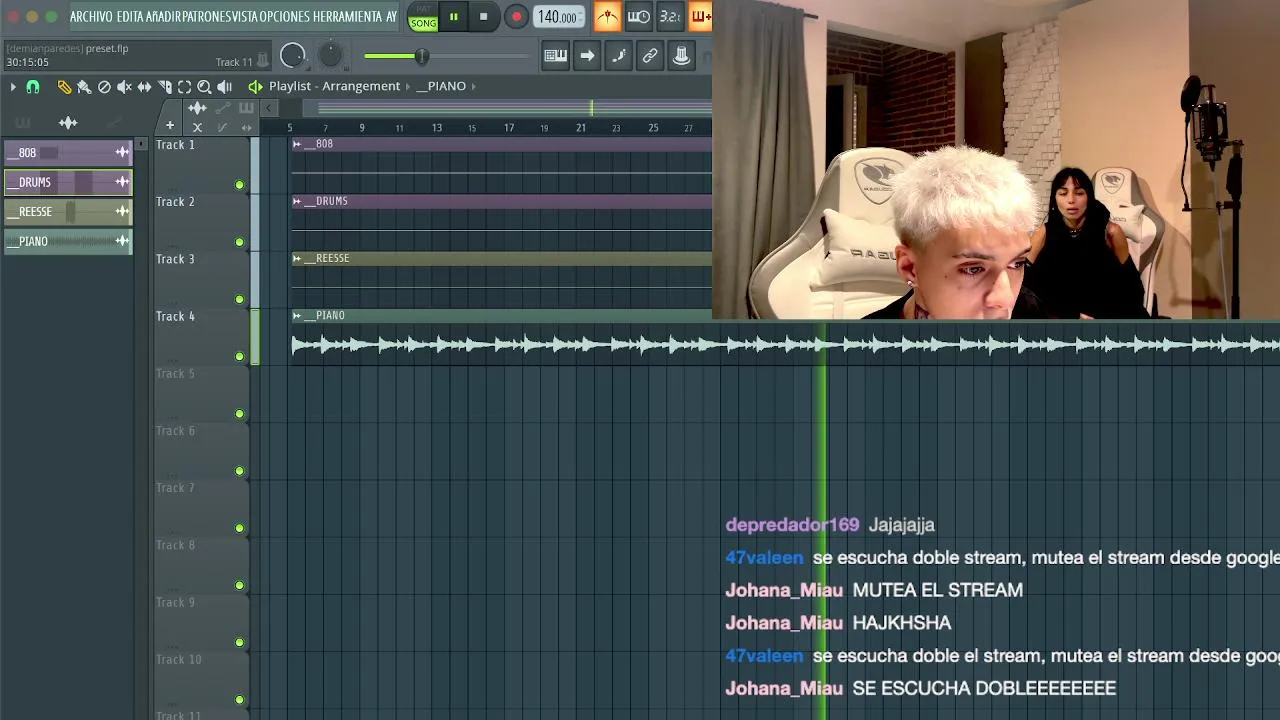Click the chain link icon in toolbar
1280x720 pixels.
[650, 56]
